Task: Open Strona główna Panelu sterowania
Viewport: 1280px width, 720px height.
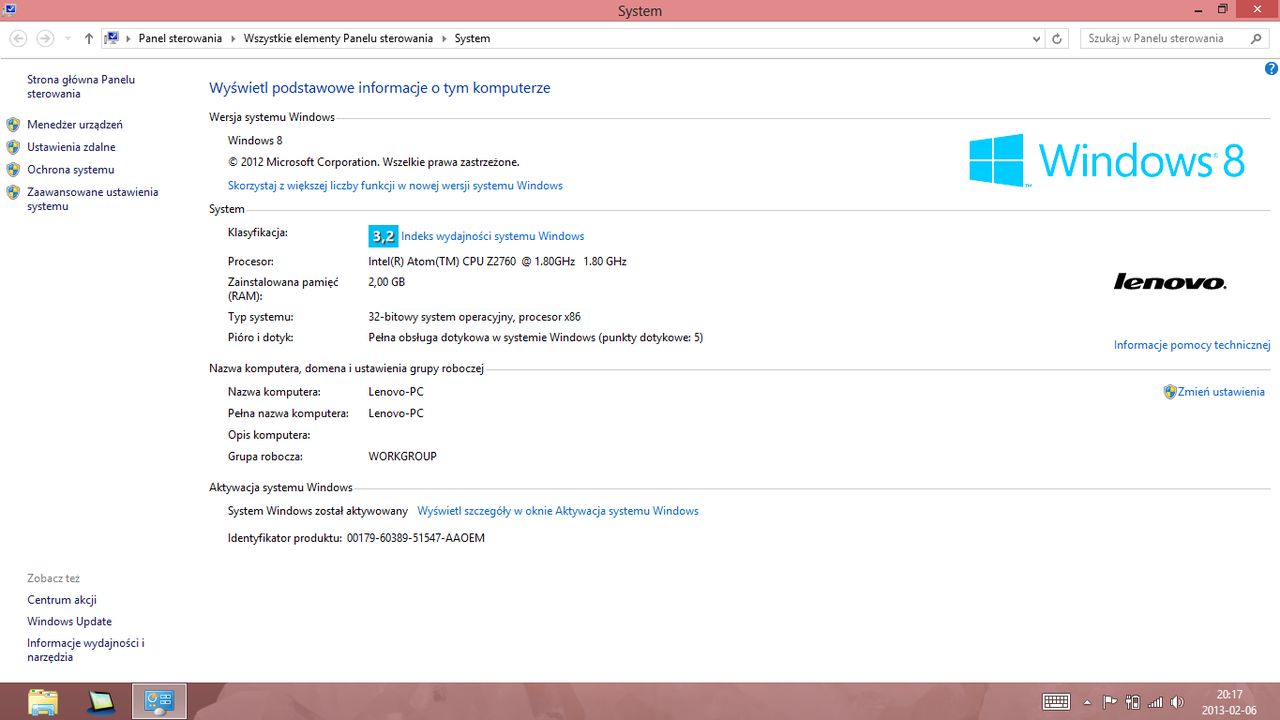Action: tap(81, 86)
